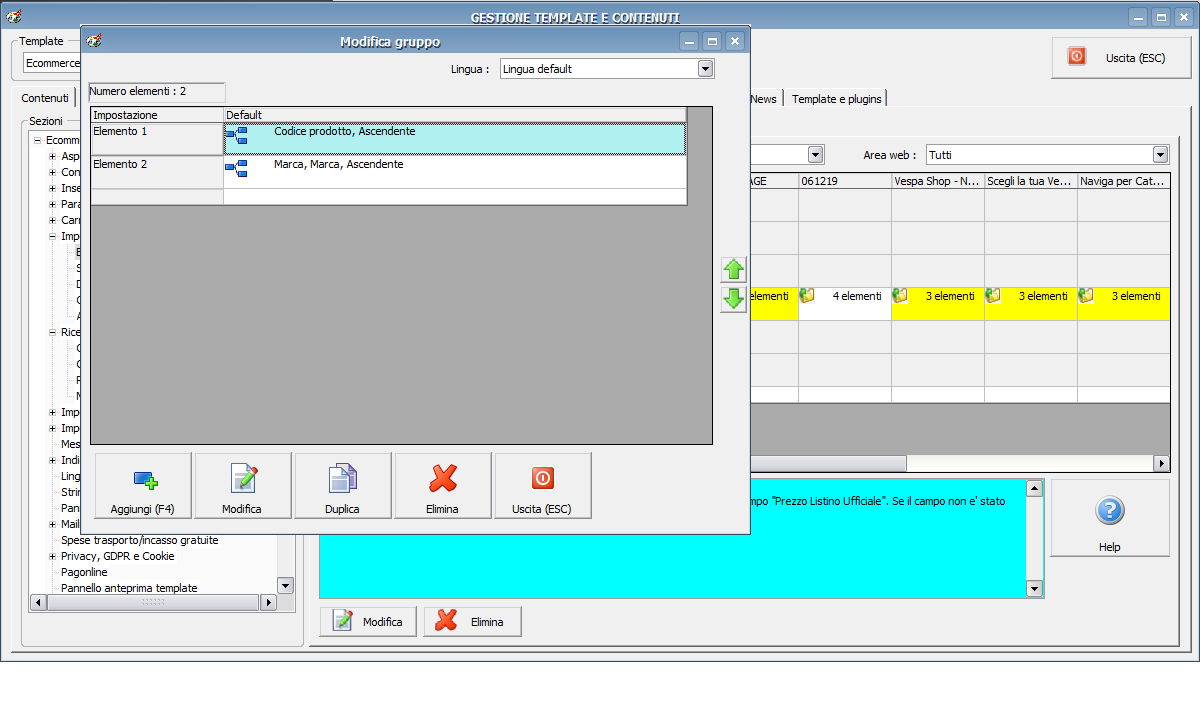Click the tree icon in Elemento 2 row
Screen dimensions: 1200x711
point(237,168)
